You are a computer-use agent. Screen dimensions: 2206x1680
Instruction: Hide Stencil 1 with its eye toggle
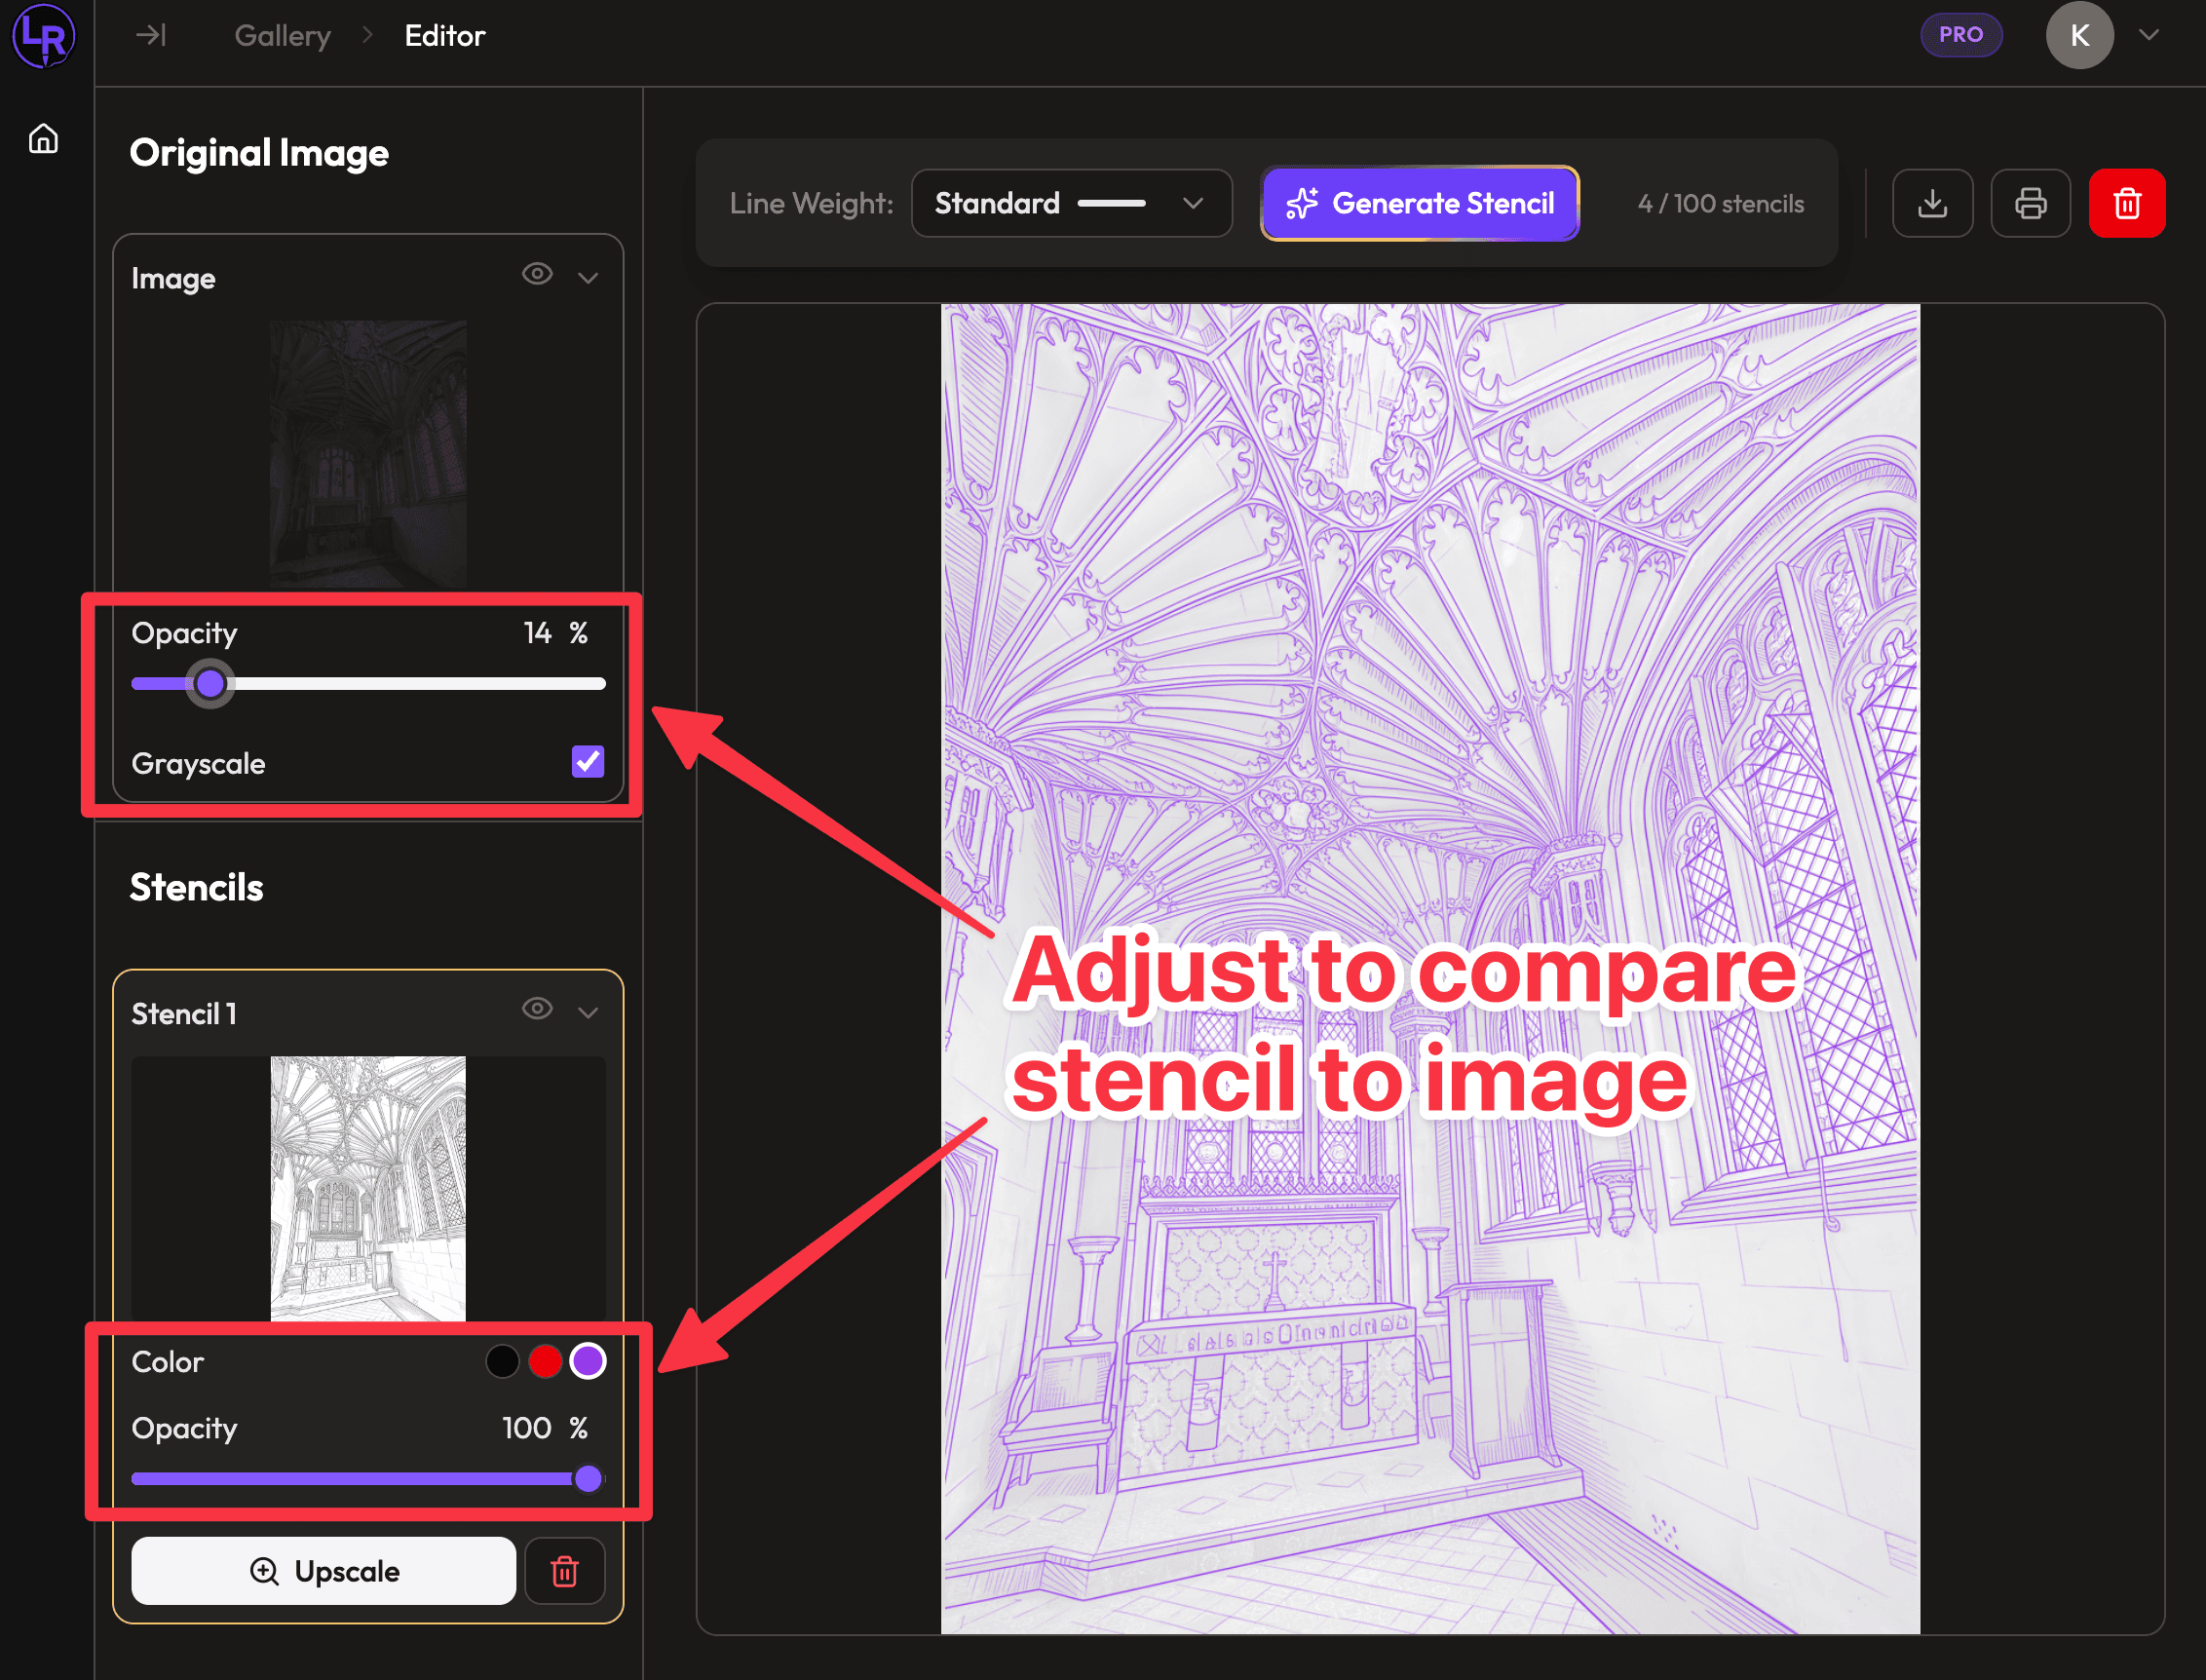click(x=537, y=1010)
